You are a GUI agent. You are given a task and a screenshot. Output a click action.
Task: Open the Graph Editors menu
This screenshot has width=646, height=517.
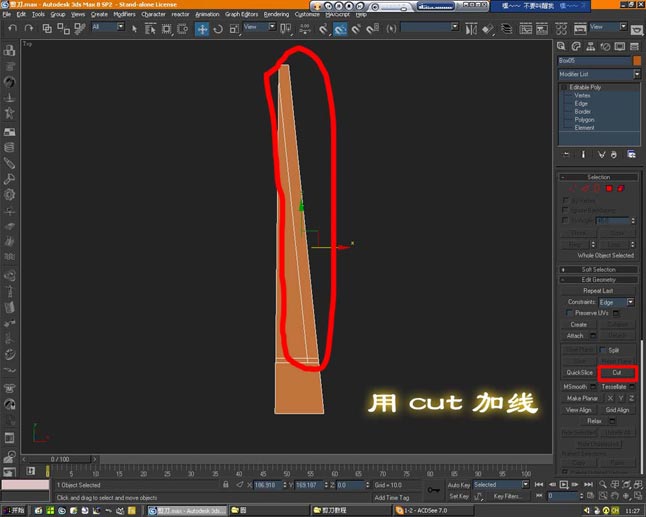241,14
